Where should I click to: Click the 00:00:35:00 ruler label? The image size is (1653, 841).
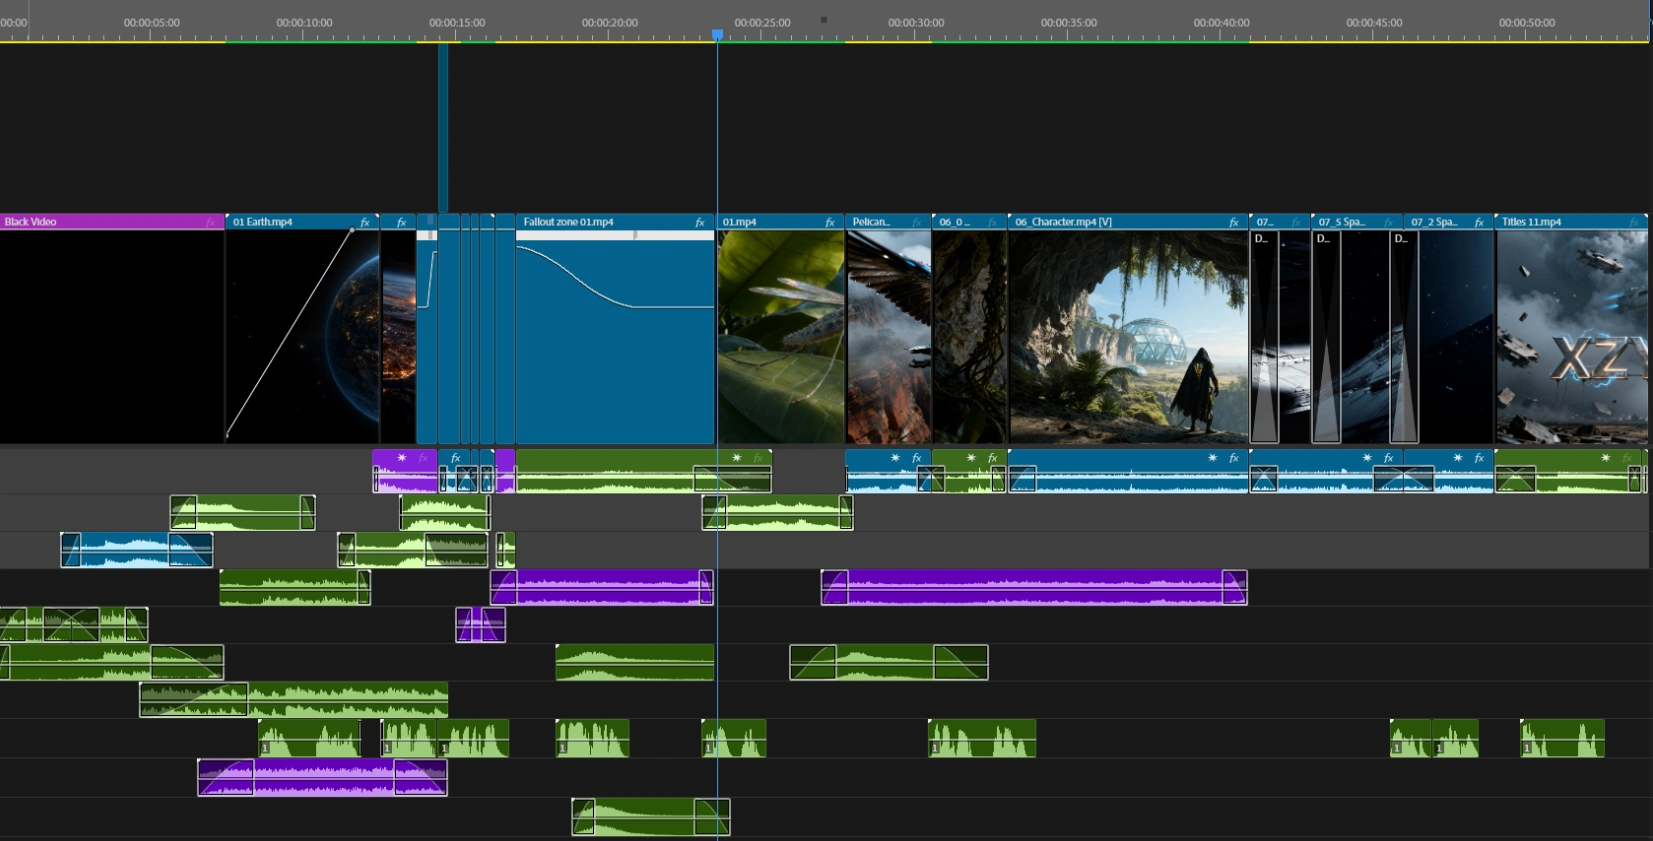[1069, 22]
